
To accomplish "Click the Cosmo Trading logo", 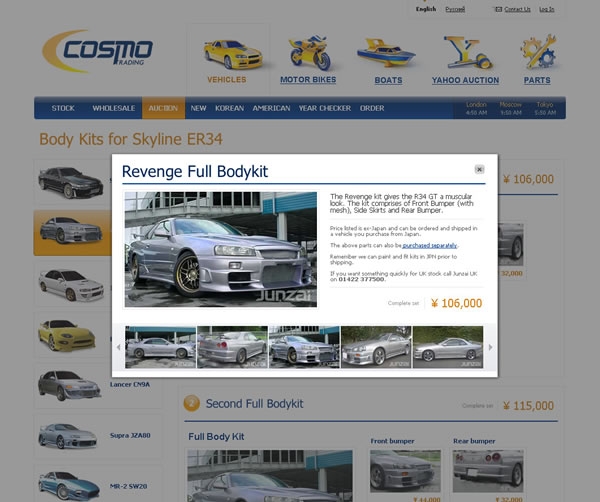I will coord(98,51).
